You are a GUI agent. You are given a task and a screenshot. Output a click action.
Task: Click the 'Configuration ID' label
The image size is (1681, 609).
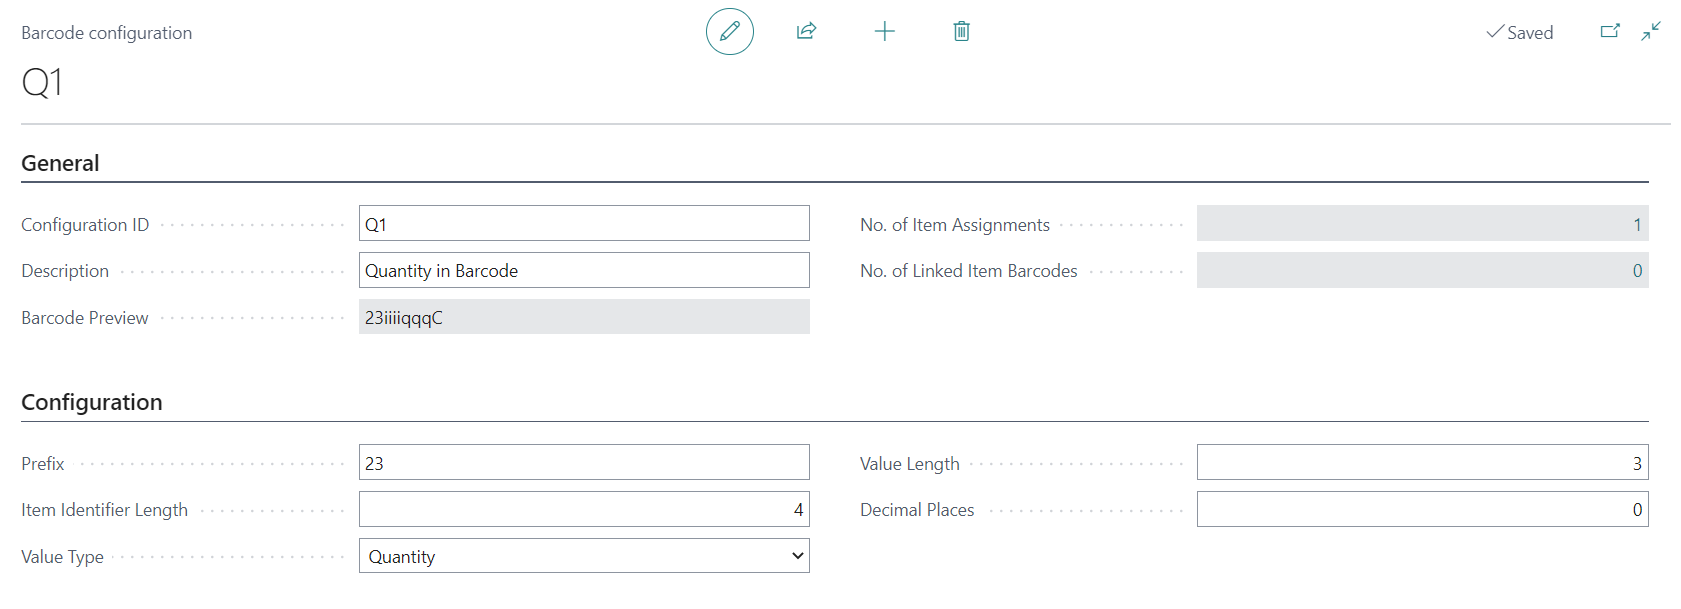coord(85,225)
